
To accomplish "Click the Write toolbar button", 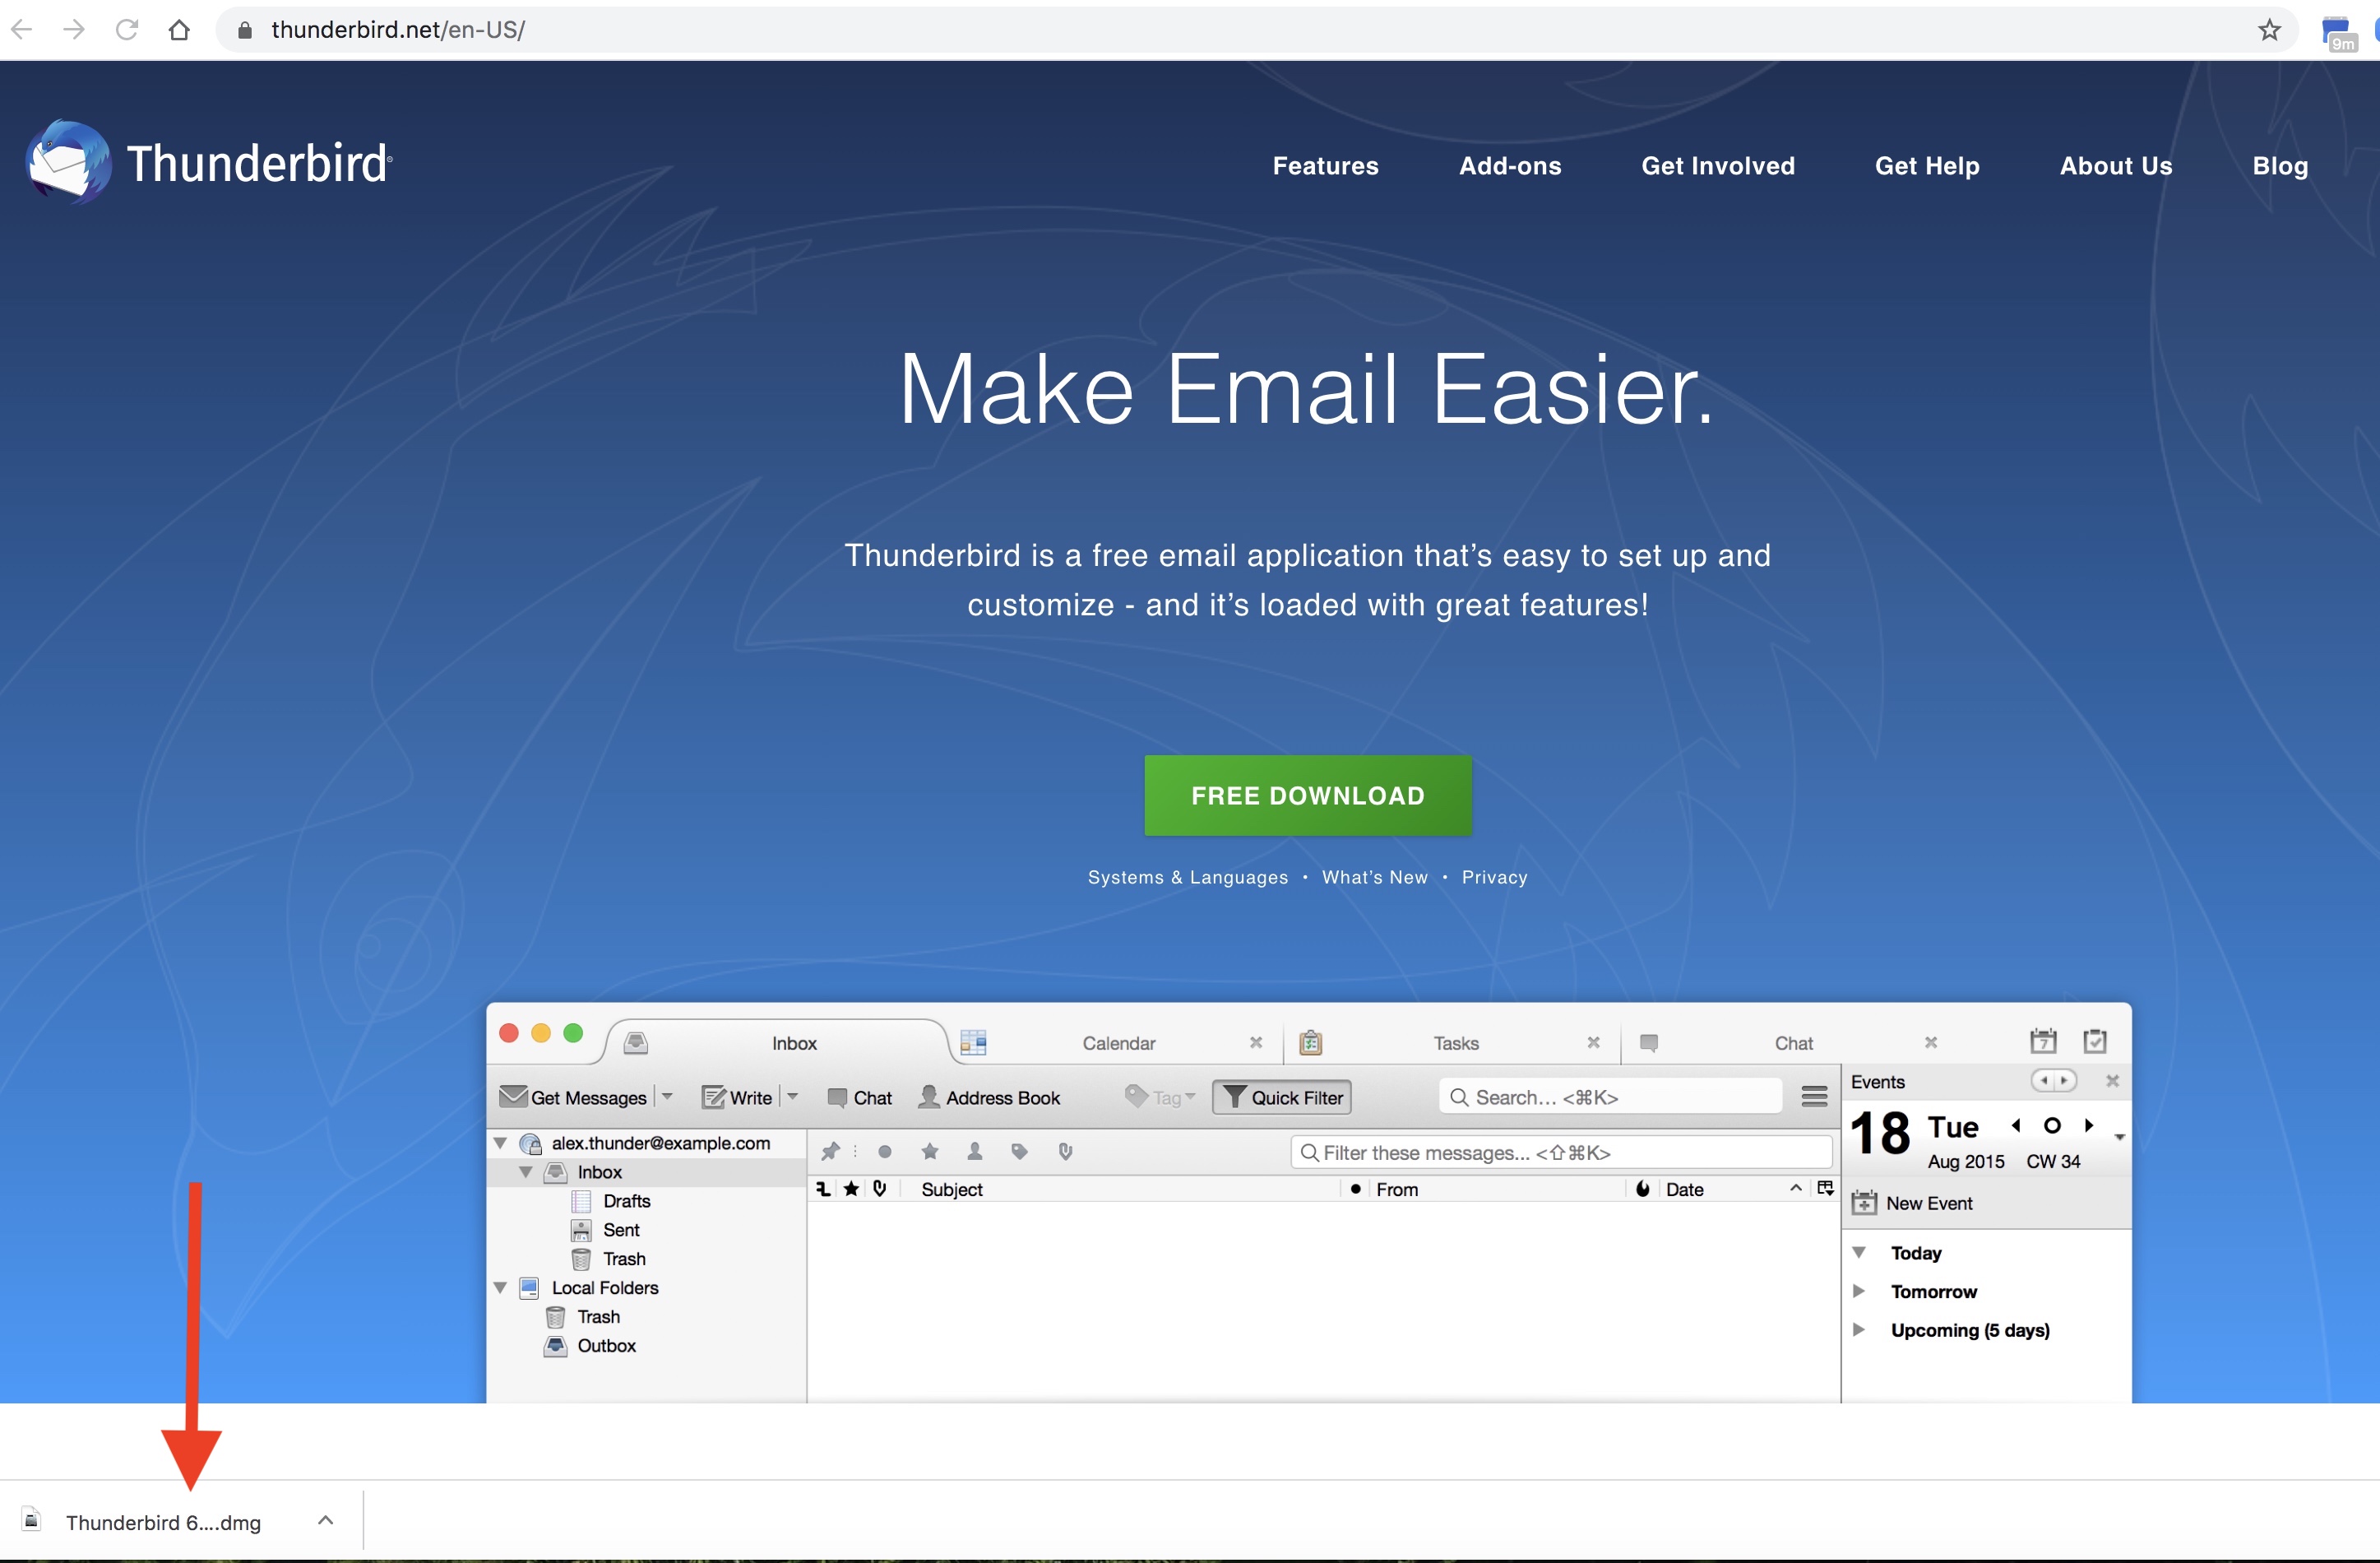I will 737,1097.
